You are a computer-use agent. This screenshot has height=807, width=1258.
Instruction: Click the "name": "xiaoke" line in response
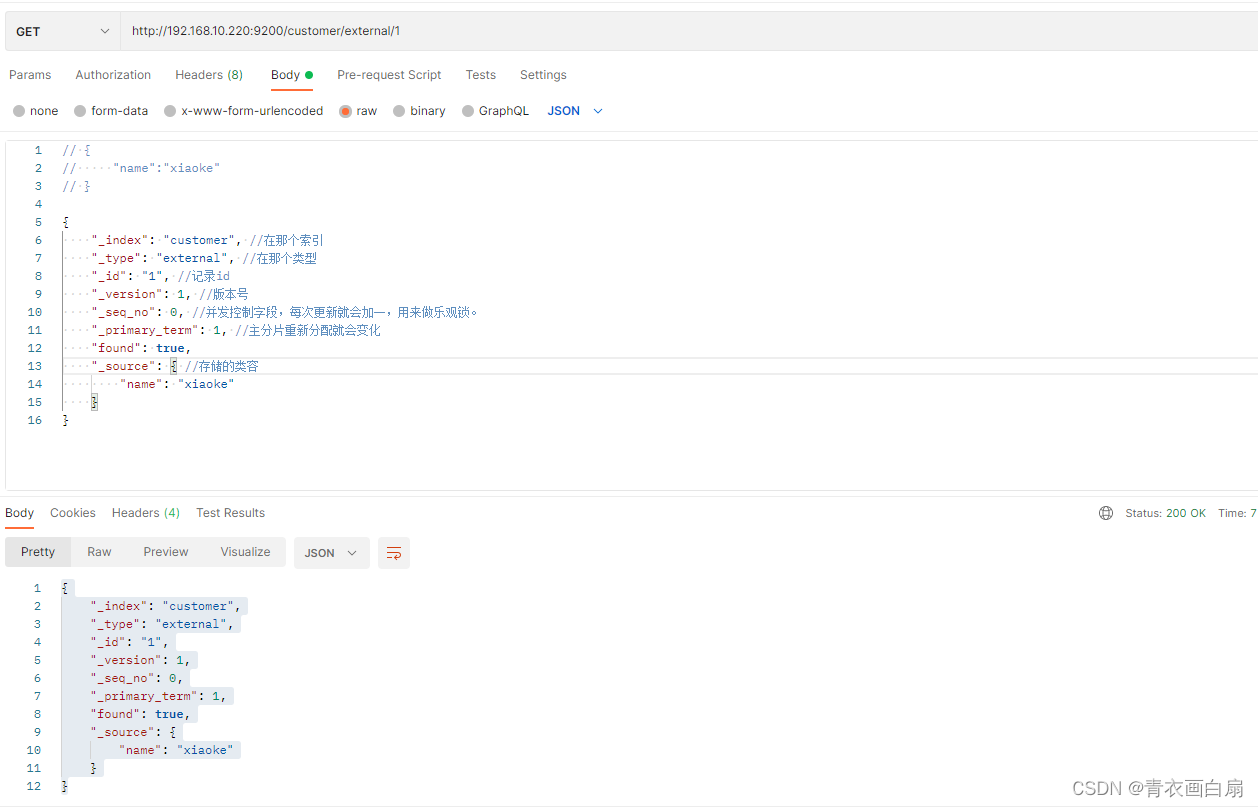coord(179,750)
